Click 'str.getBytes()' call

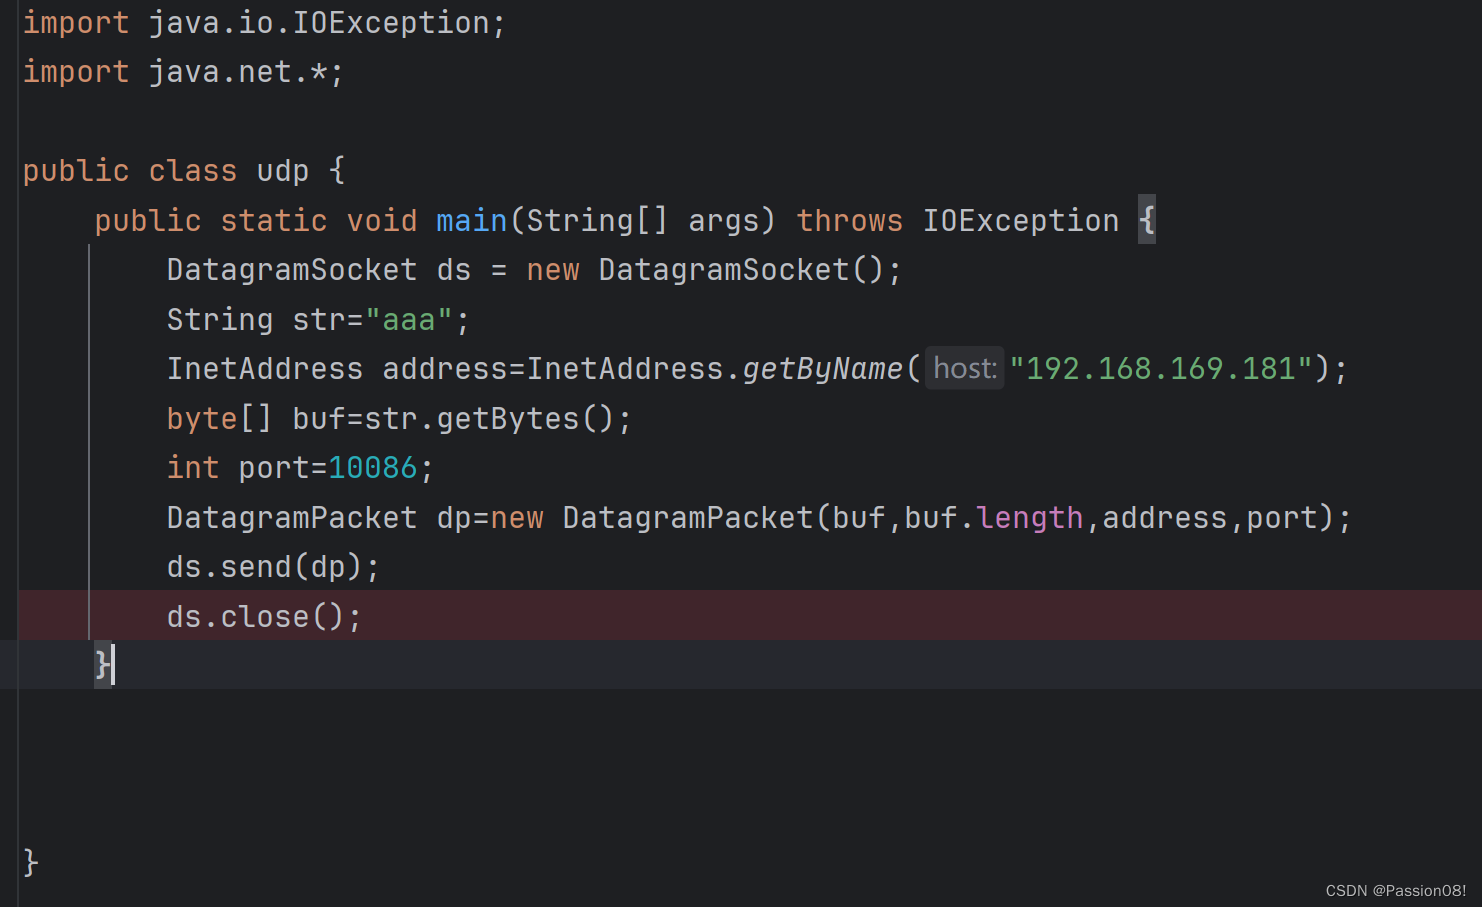coord(489,419)
